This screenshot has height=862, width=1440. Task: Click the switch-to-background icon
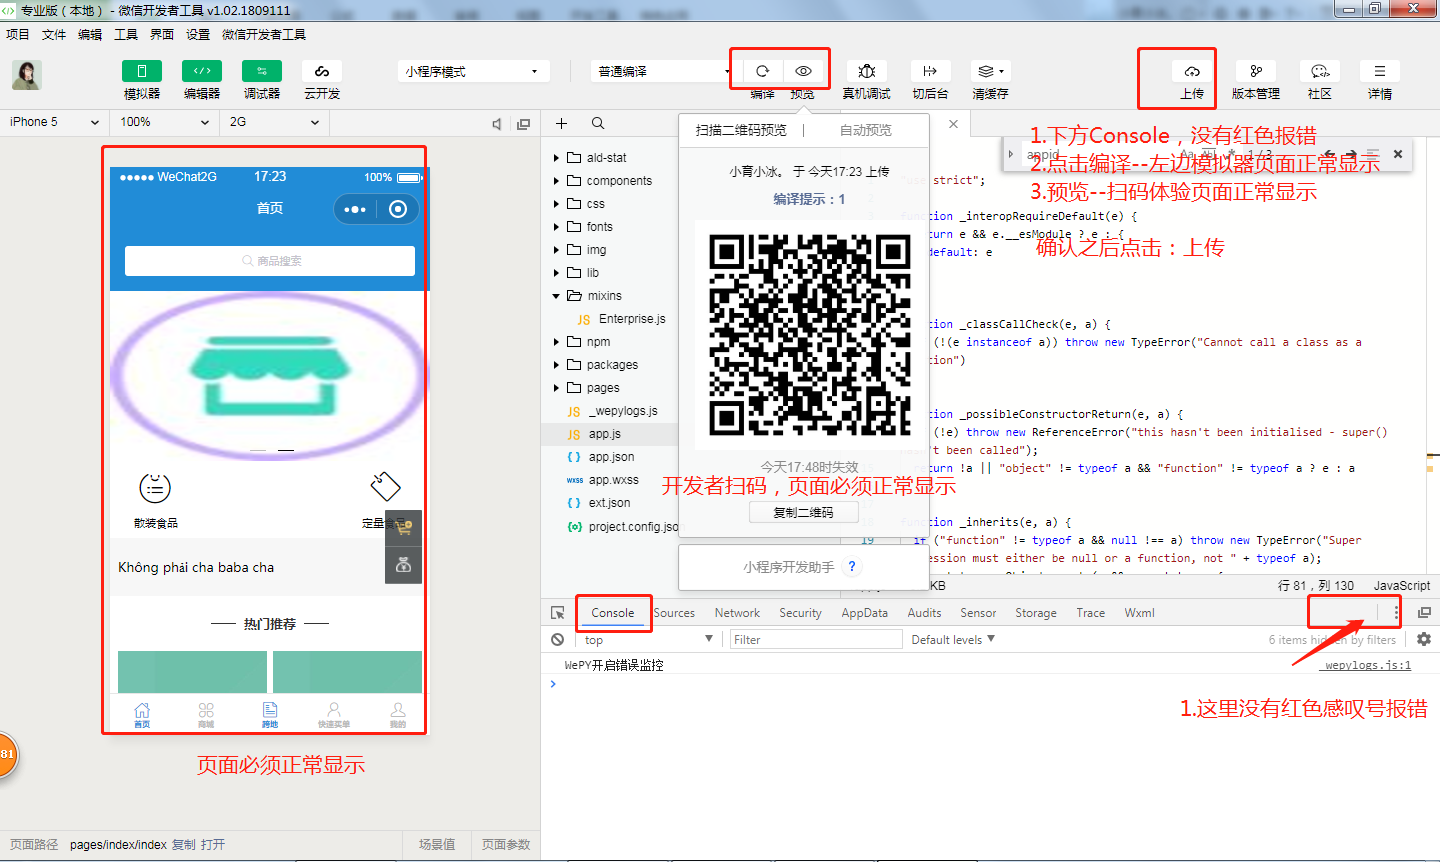(x=930, y=71)
